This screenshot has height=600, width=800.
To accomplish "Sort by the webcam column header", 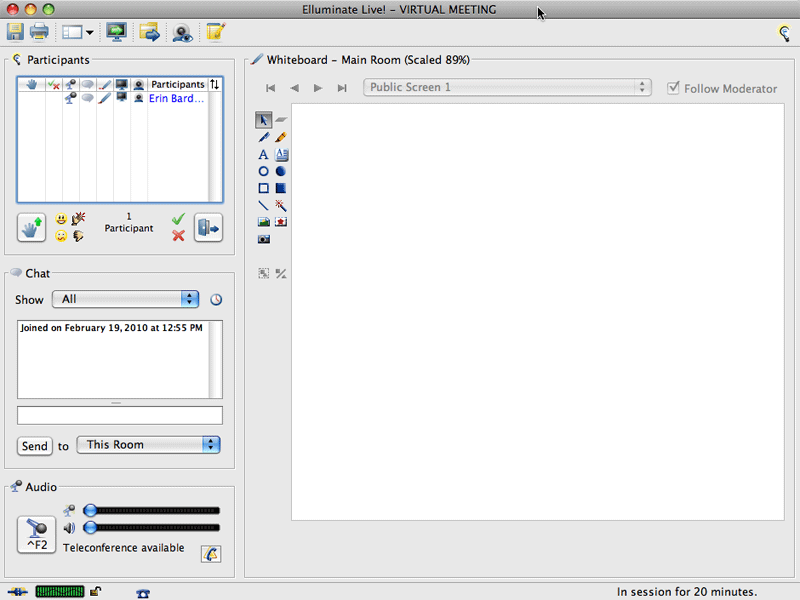I will point(139,84).
